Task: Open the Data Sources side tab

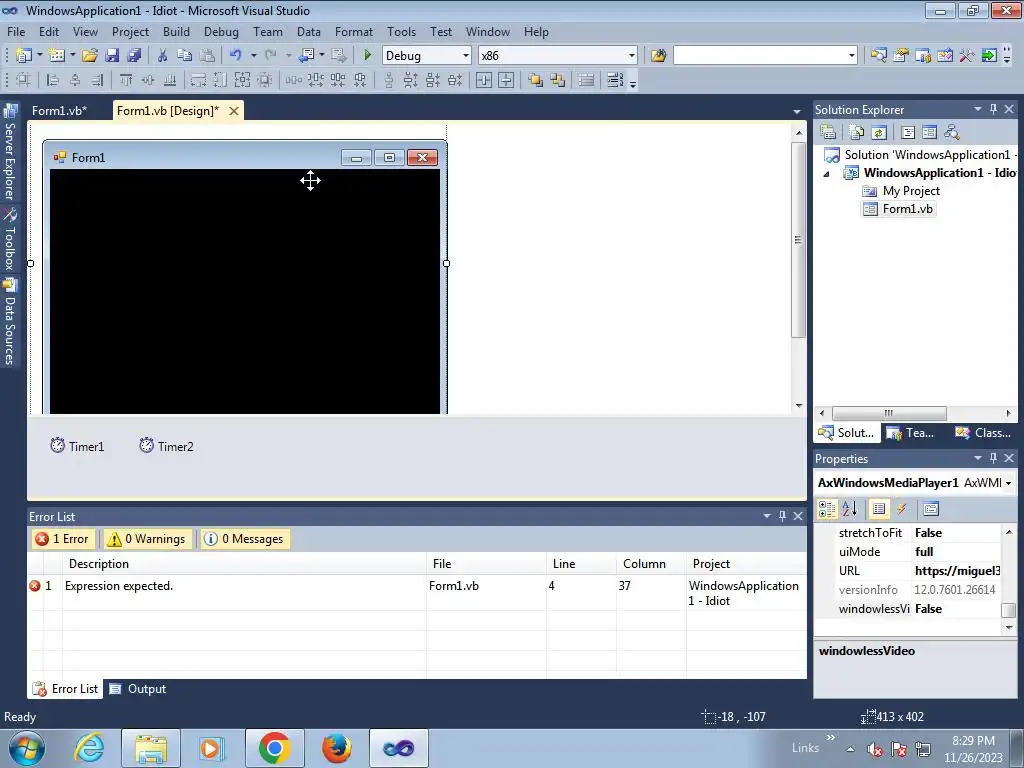Action: pos(10,321)
